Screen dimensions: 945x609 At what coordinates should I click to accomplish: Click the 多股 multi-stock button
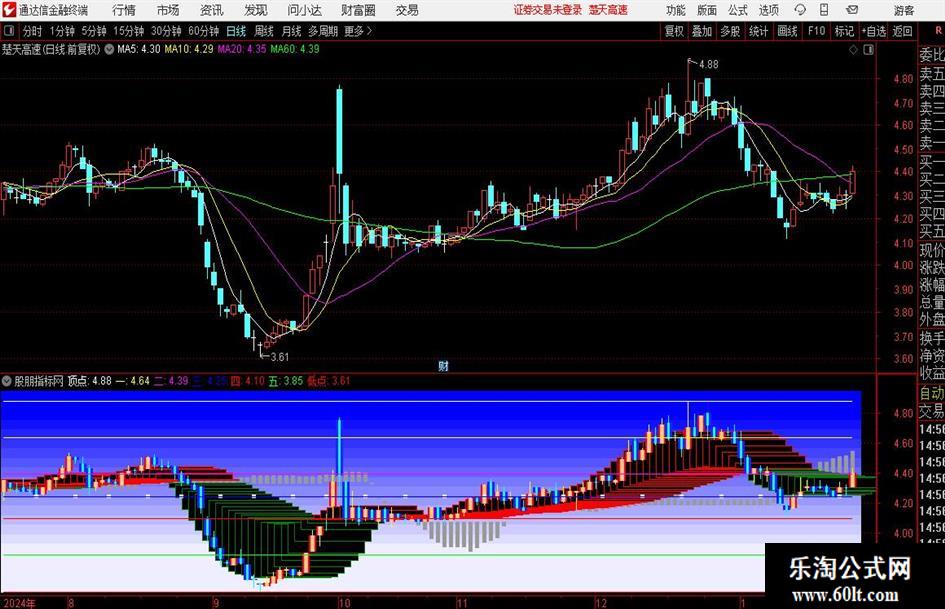[730, 31]
